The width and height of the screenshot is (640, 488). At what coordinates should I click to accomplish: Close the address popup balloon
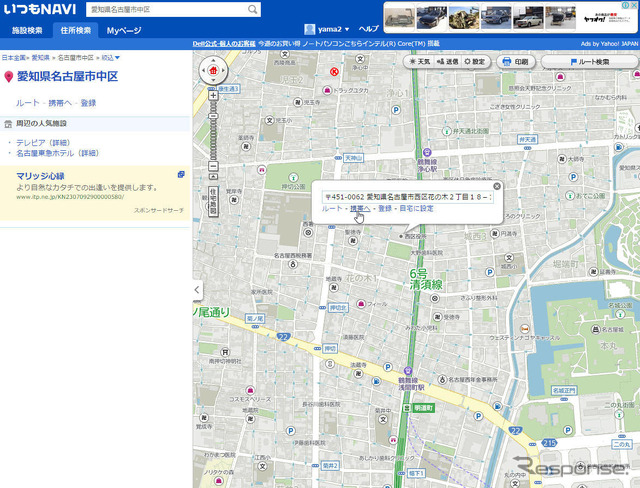(497, 186)
